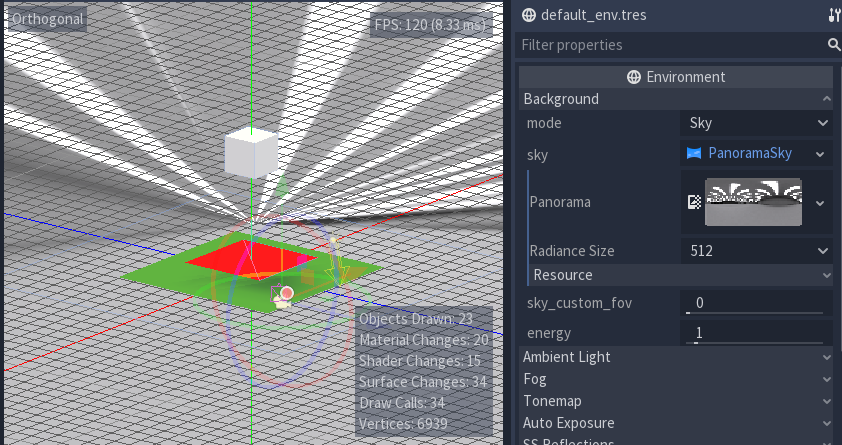Click the PanoramaSky resource icon
The image size is (842, 445).
[694, 154]
